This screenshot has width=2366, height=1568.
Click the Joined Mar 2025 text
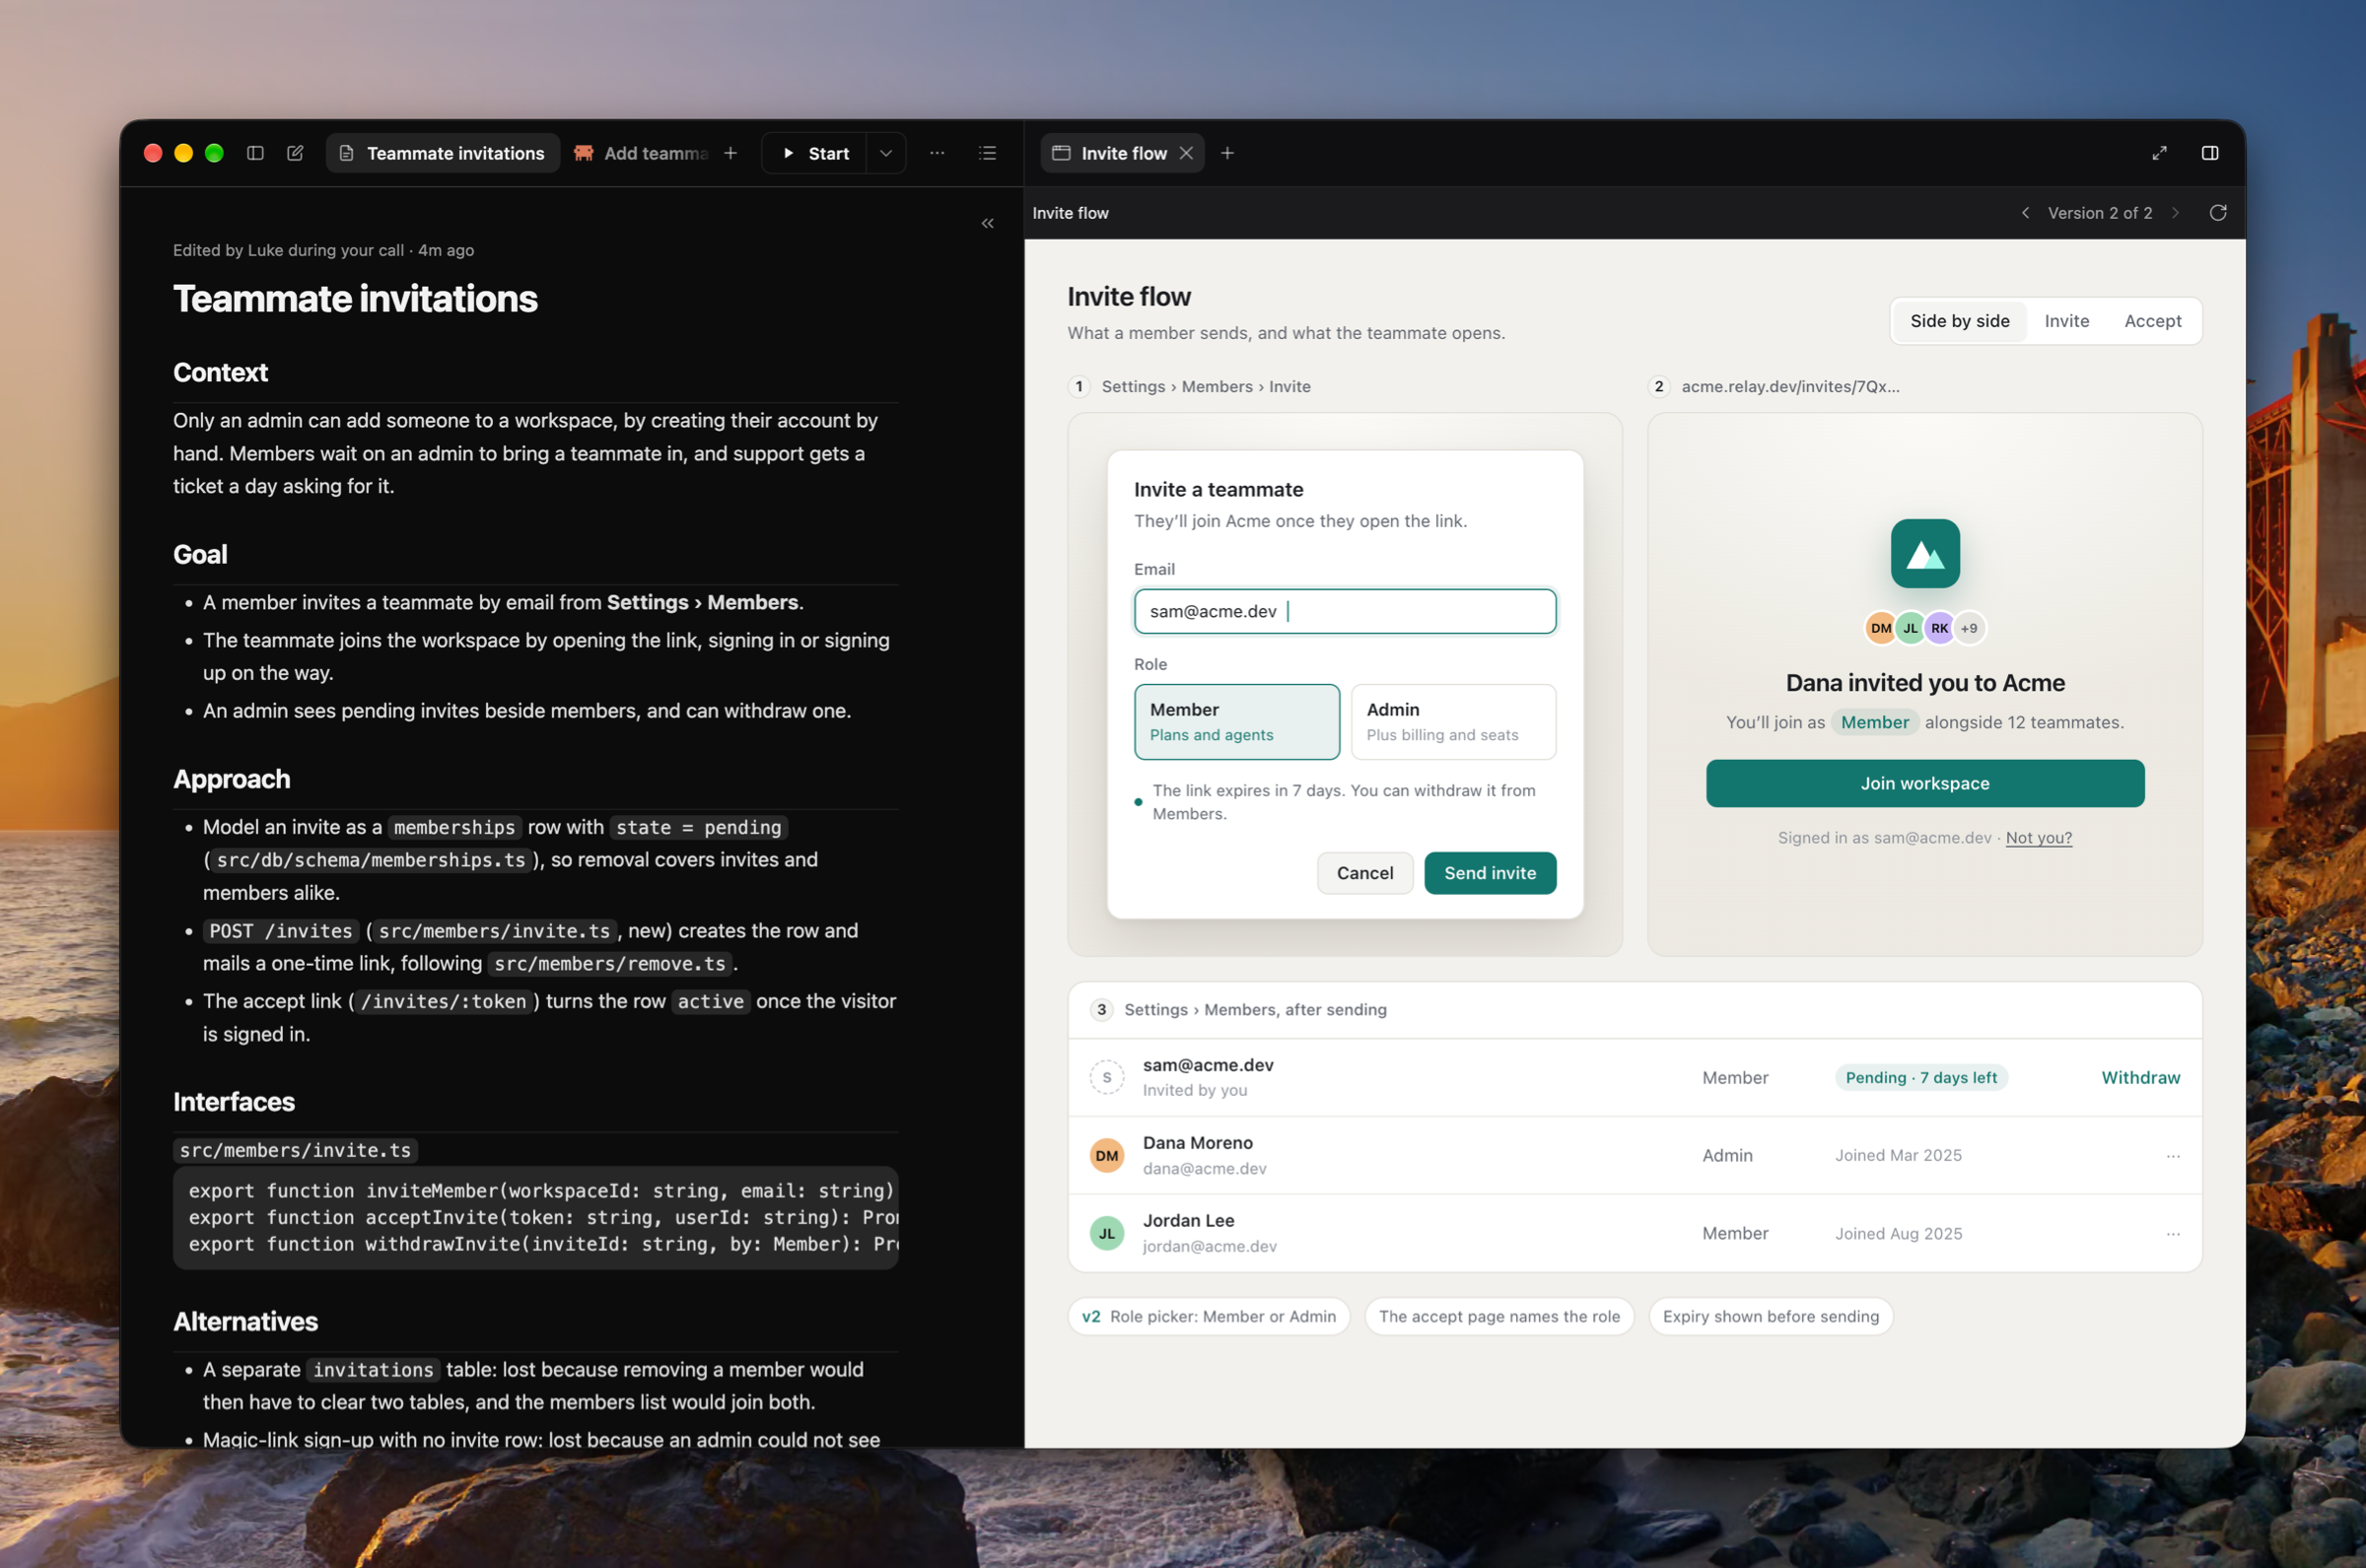point(1898,1155)
